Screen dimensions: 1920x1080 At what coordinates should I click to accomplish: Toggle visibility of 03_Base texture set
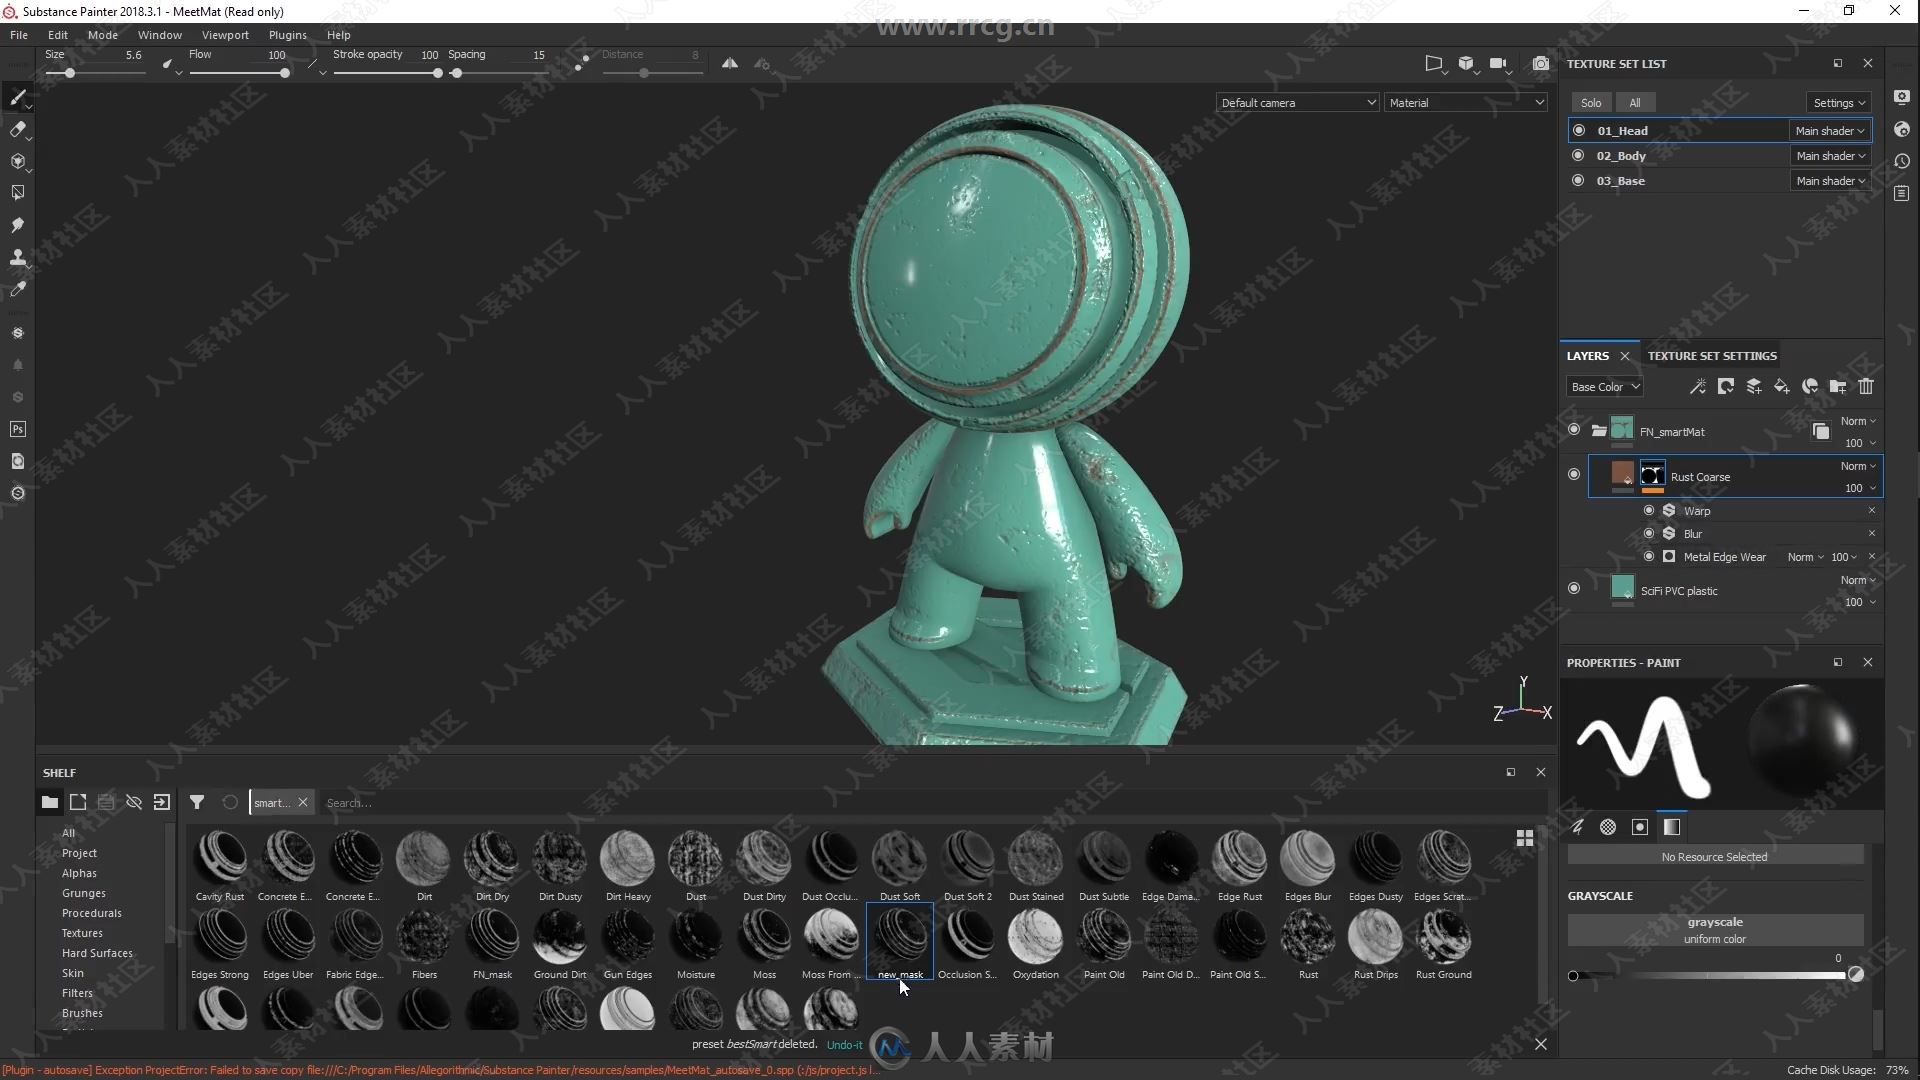[x=1579, y=180]
